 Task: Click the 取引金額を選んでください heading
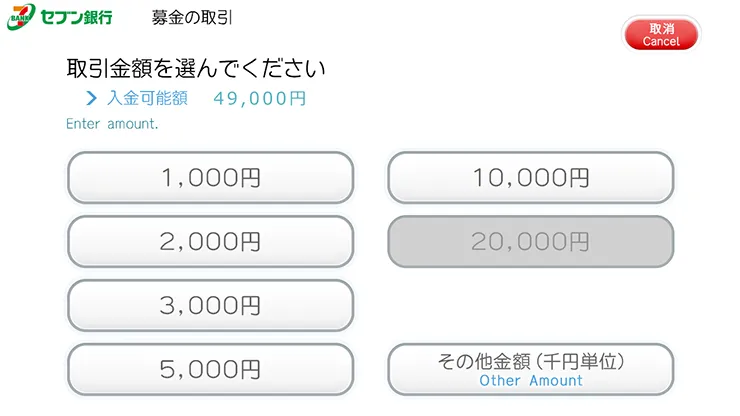tap(196, 70)
